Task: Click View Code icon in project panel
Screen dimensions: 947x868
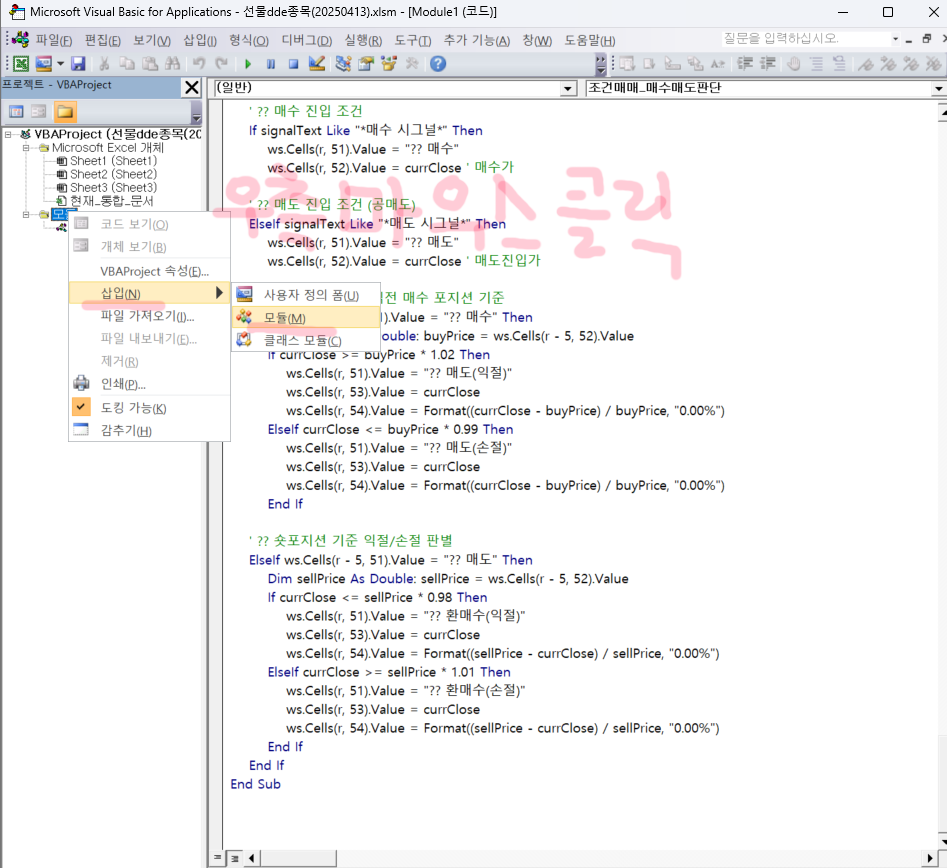Action: click(x=16, y=111)
